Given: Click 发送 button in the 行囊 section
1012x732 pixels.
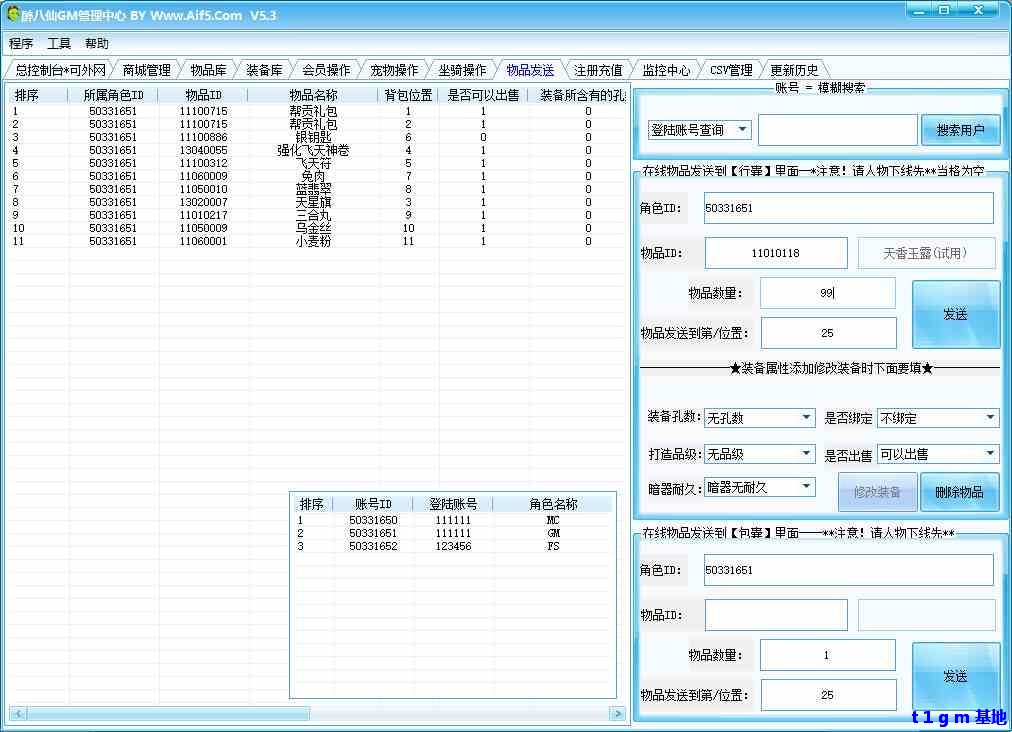Looking at the screenshot, I should 955,314.
